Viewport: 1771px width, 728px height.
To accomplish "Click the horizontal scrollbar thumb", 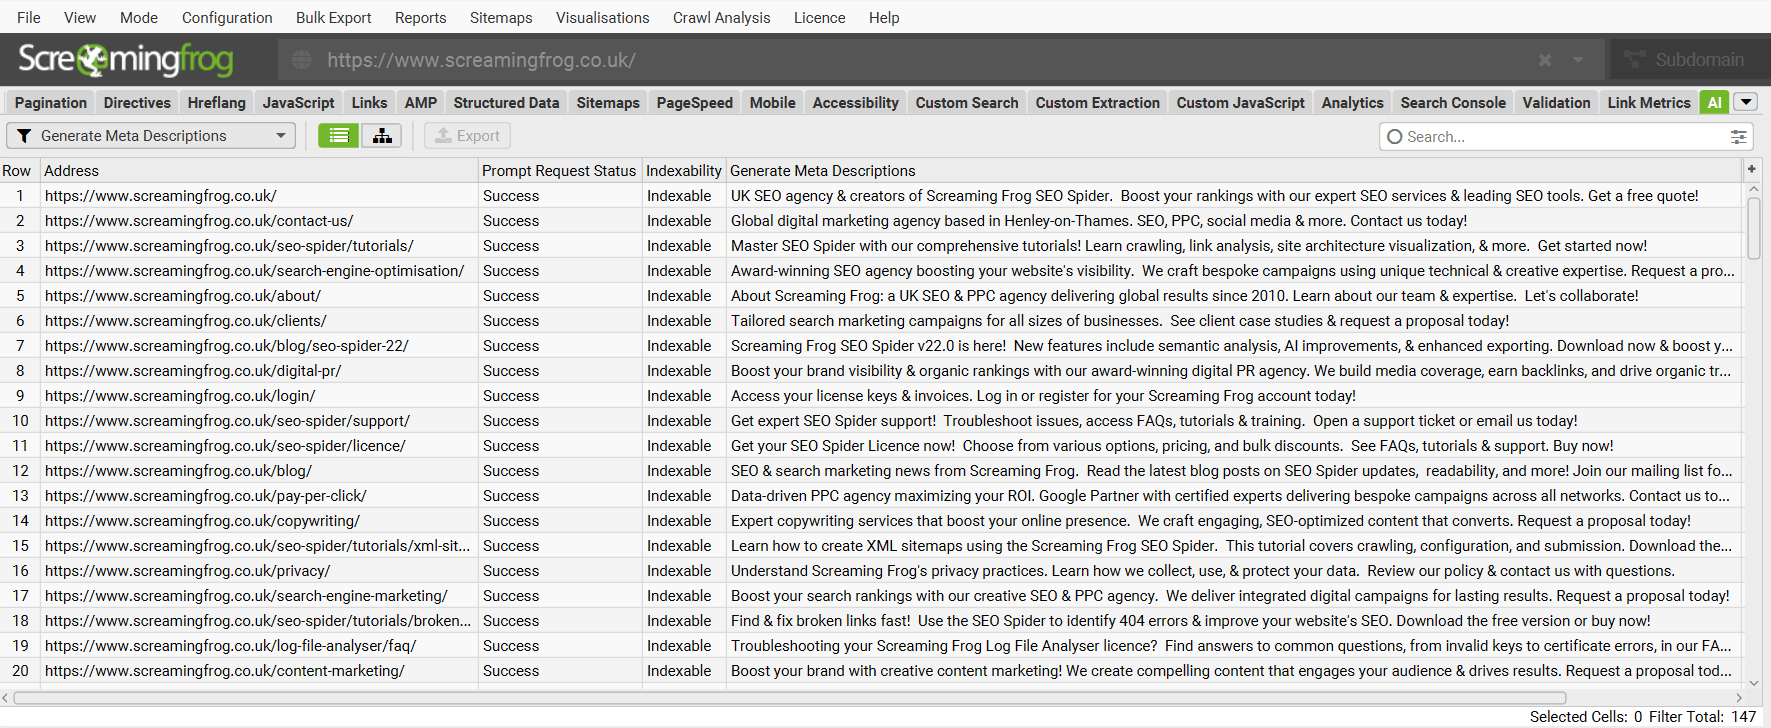I will click(790, 698).
